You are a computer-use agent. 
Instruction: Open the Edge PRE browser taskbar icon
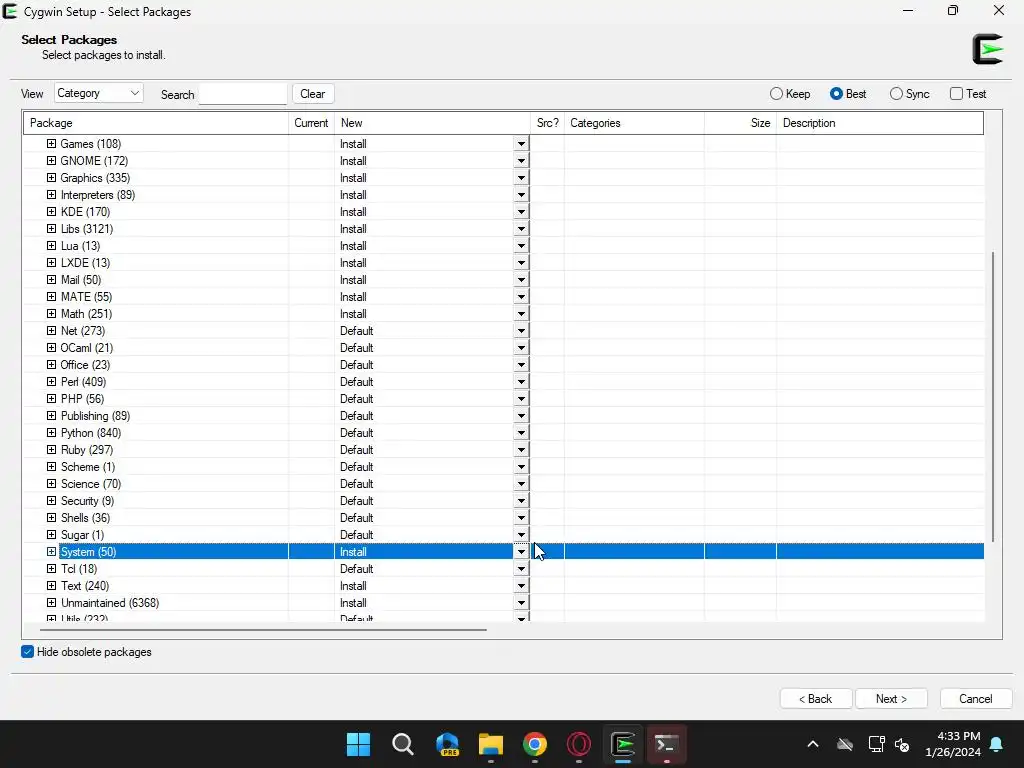tap(447, 744)
